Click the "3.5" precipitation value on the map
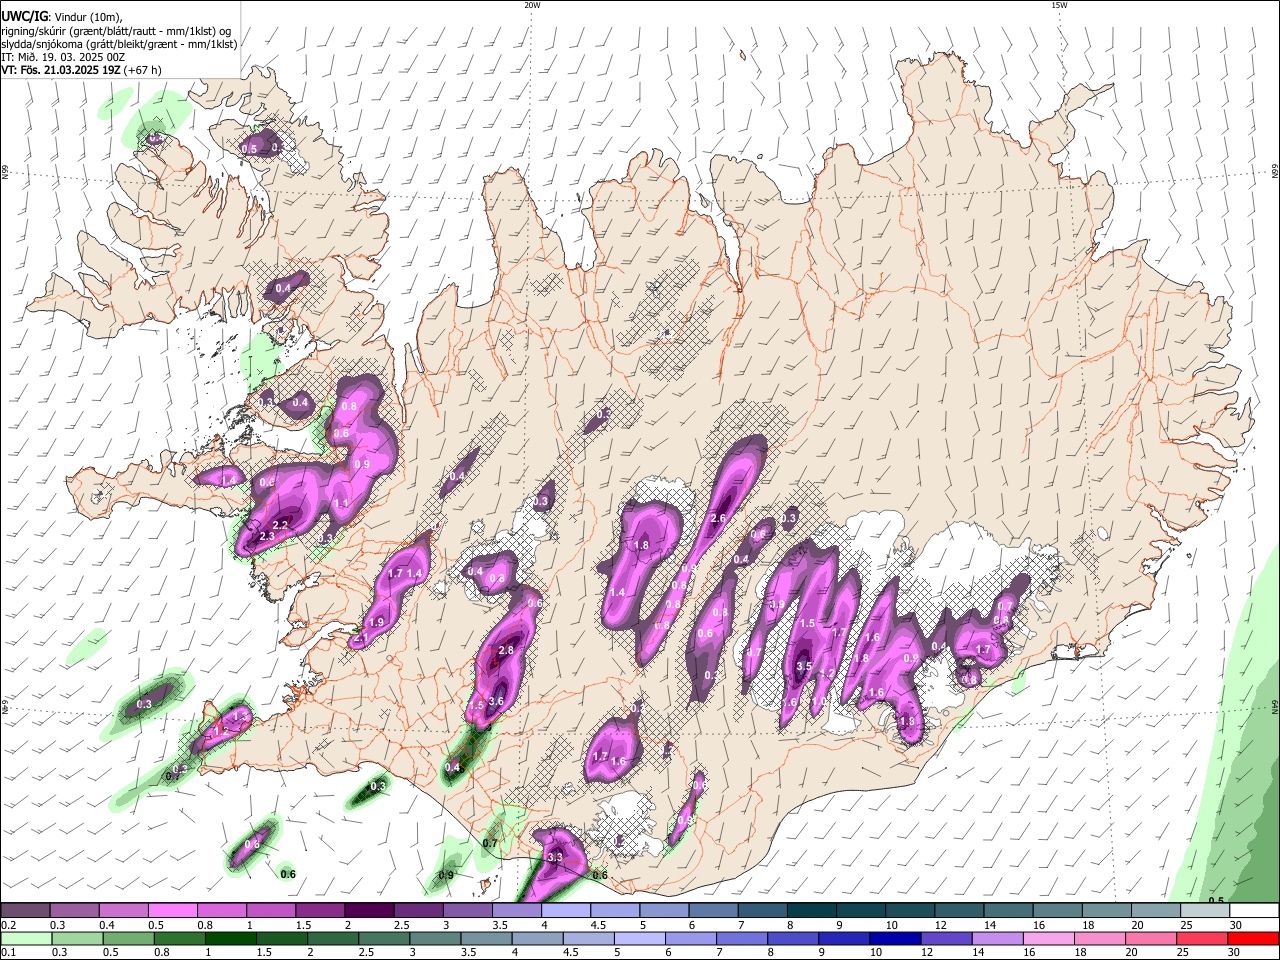1280x960 pixels. click(x=803, y=666)
